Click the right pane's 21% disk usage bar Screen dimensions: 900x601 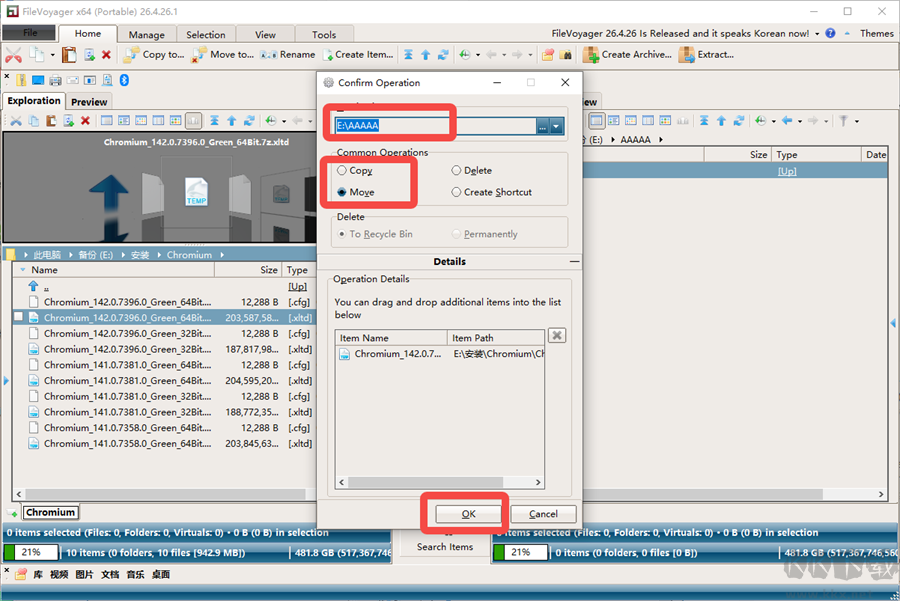pos(520,552)
